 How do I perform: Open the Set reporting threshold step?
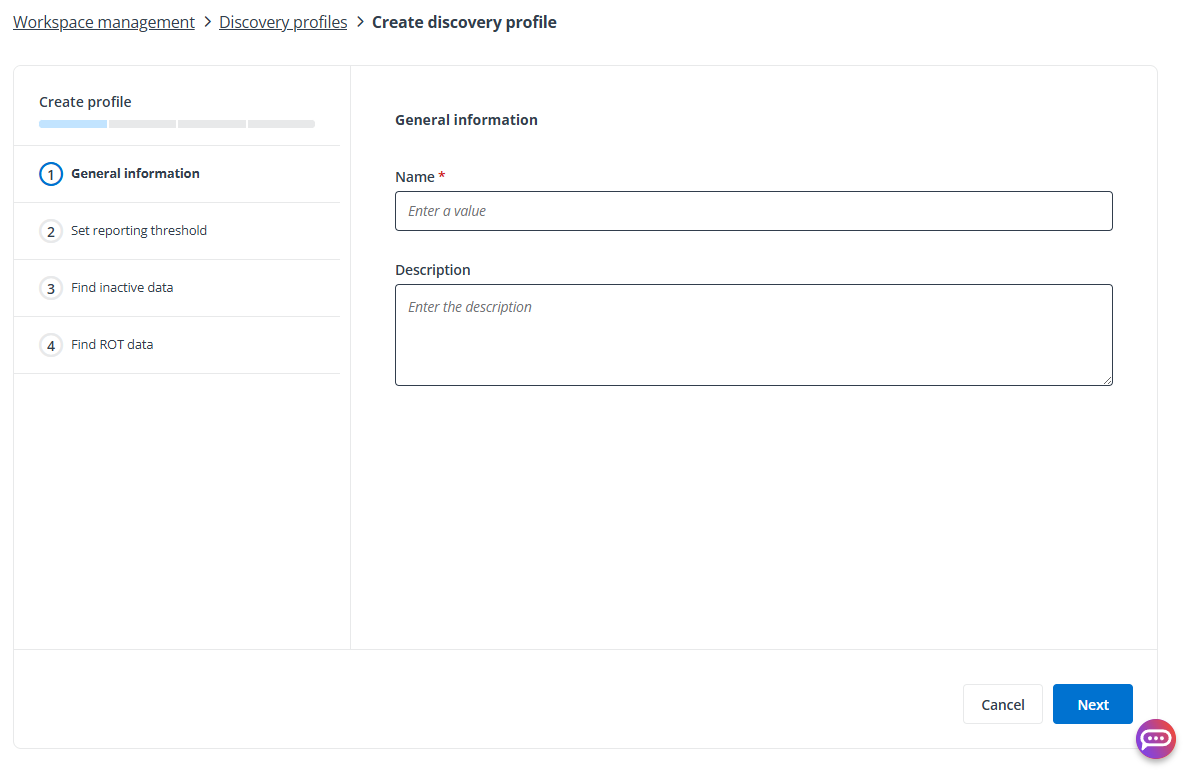(139, 230)
